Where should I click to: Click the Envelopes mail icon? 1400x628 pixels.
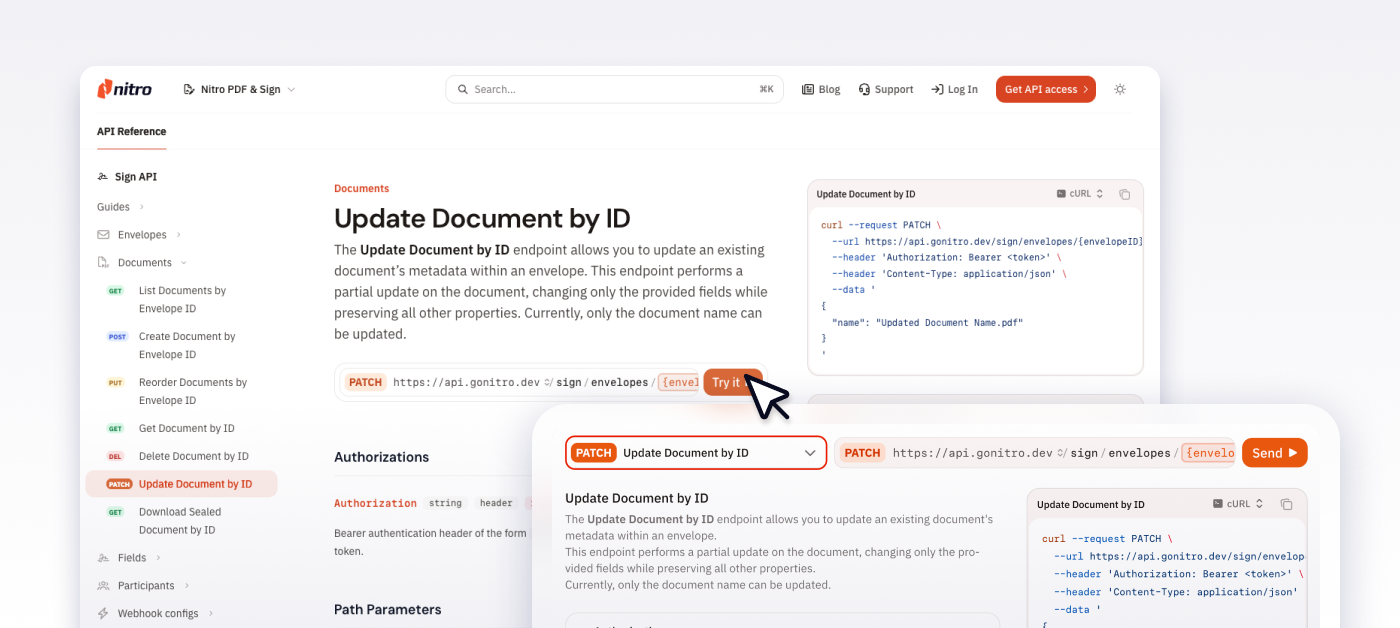tap(103, 235)
